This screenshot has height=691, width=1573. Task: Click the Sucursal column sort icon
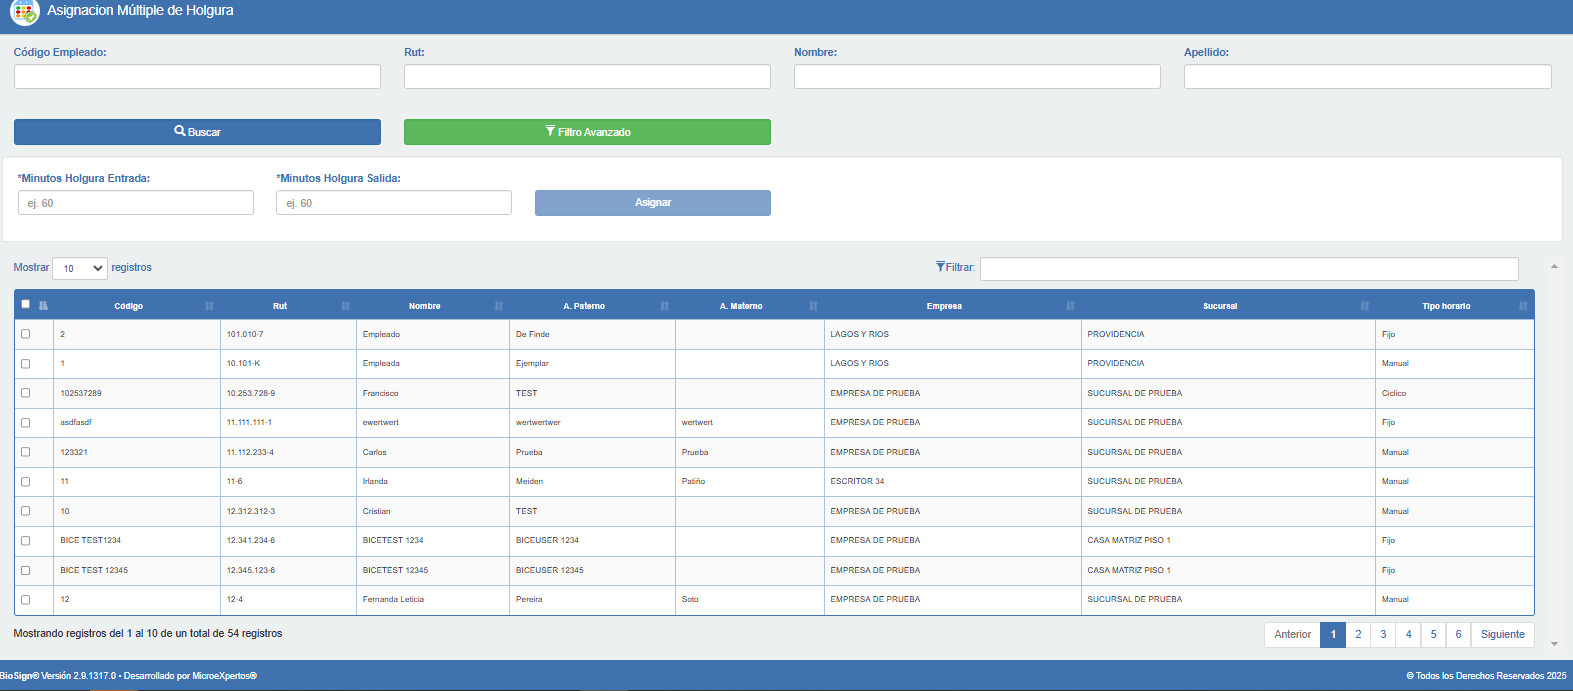1364,306
